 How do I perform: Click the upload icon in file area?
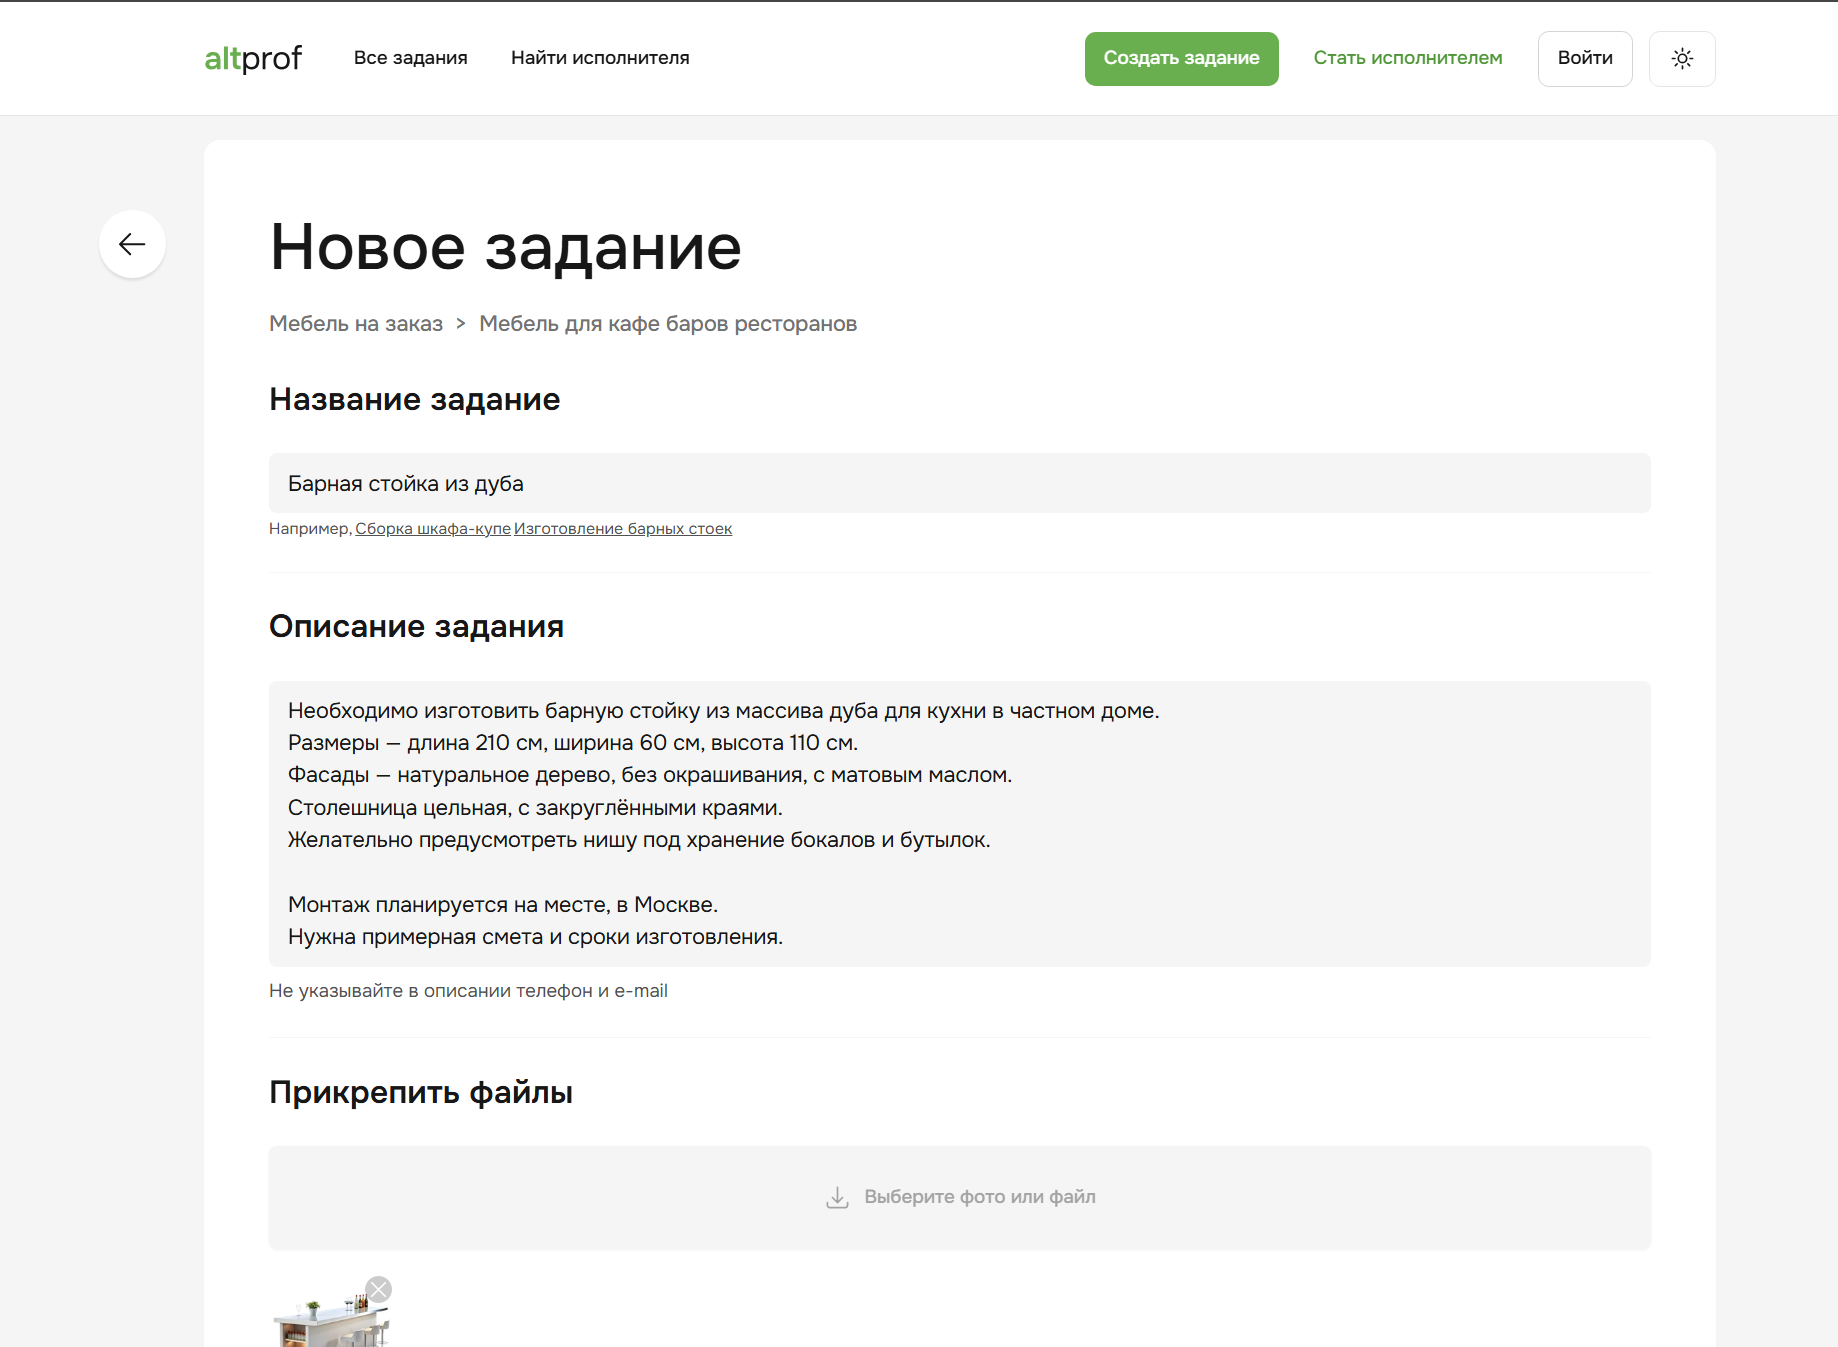pos(836,1196)
